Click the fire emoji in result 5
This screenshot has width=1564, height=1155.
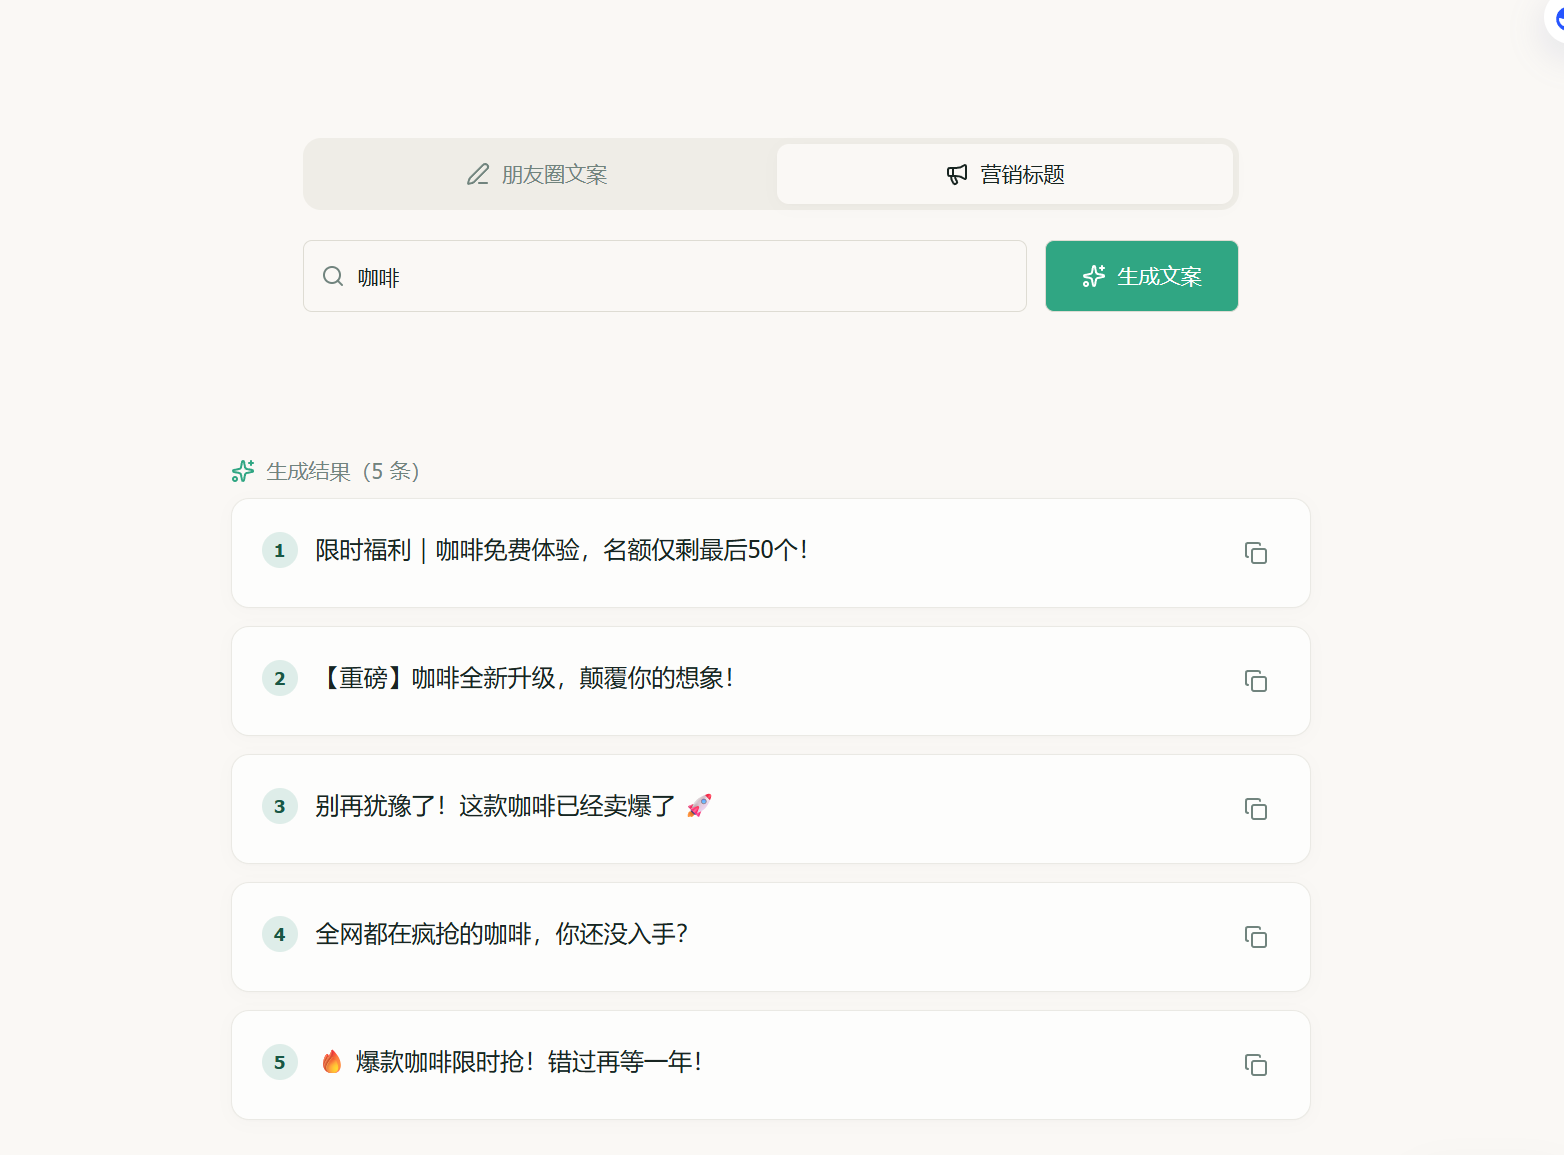coord(332,1061)
